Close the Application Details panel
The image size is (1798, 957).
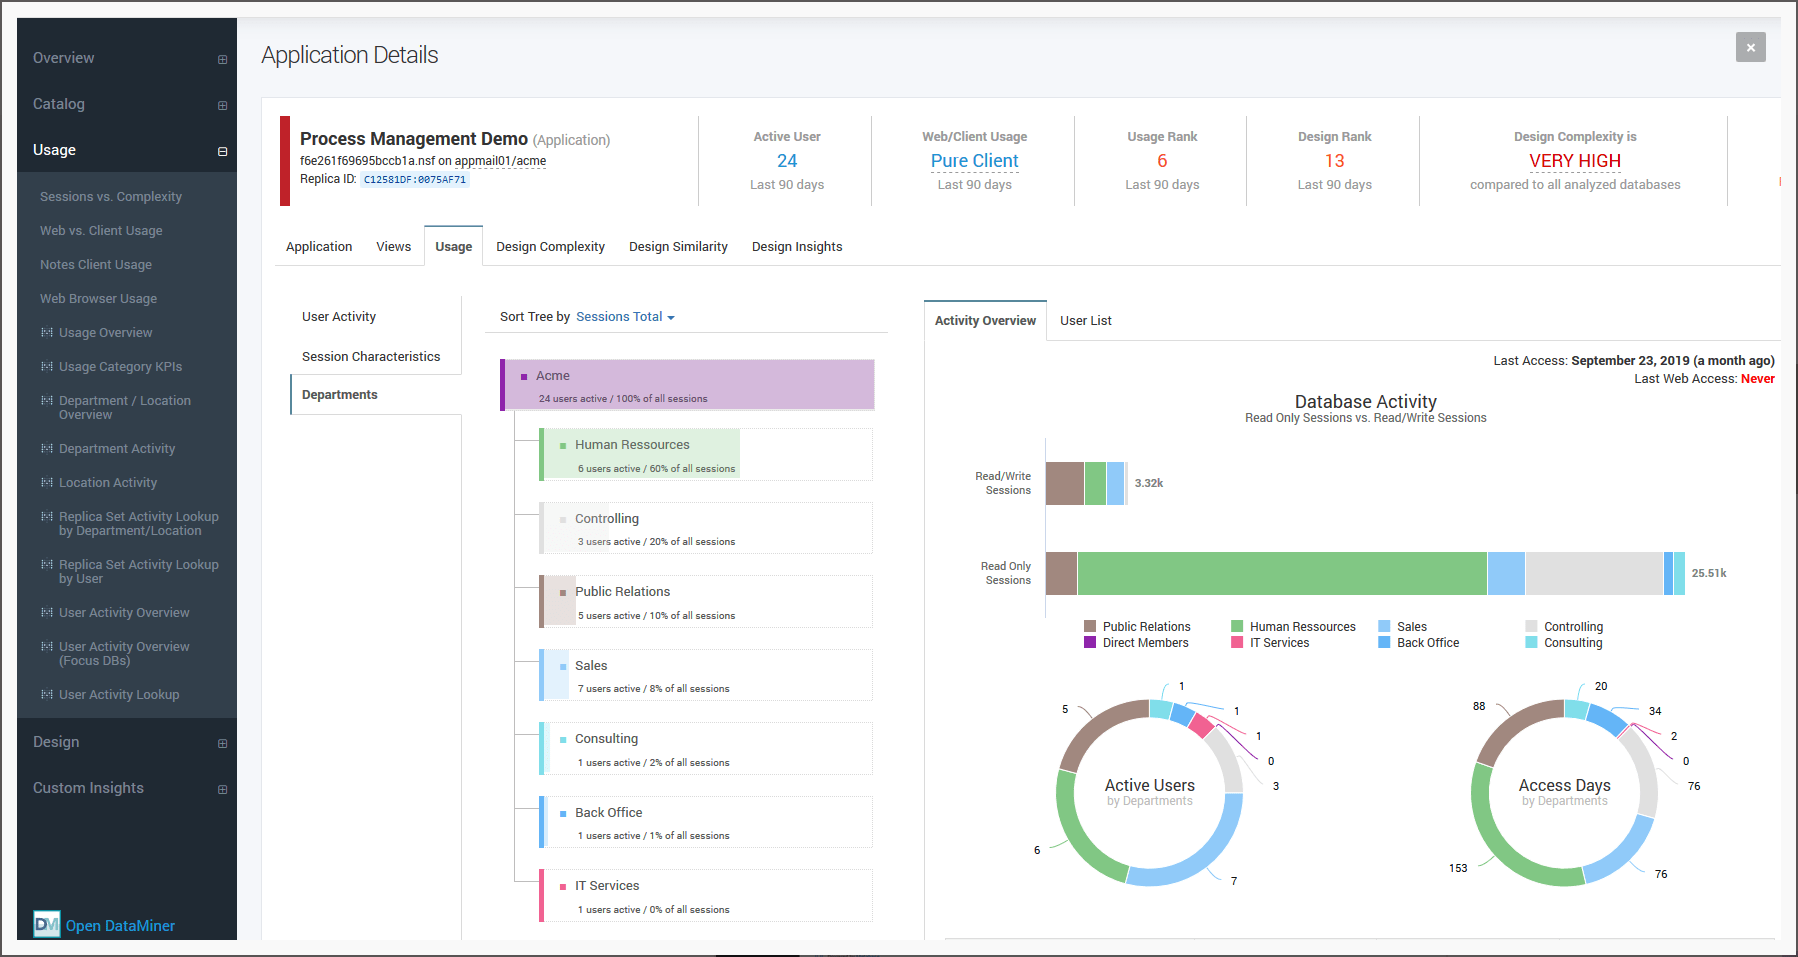pos(1750,47)
